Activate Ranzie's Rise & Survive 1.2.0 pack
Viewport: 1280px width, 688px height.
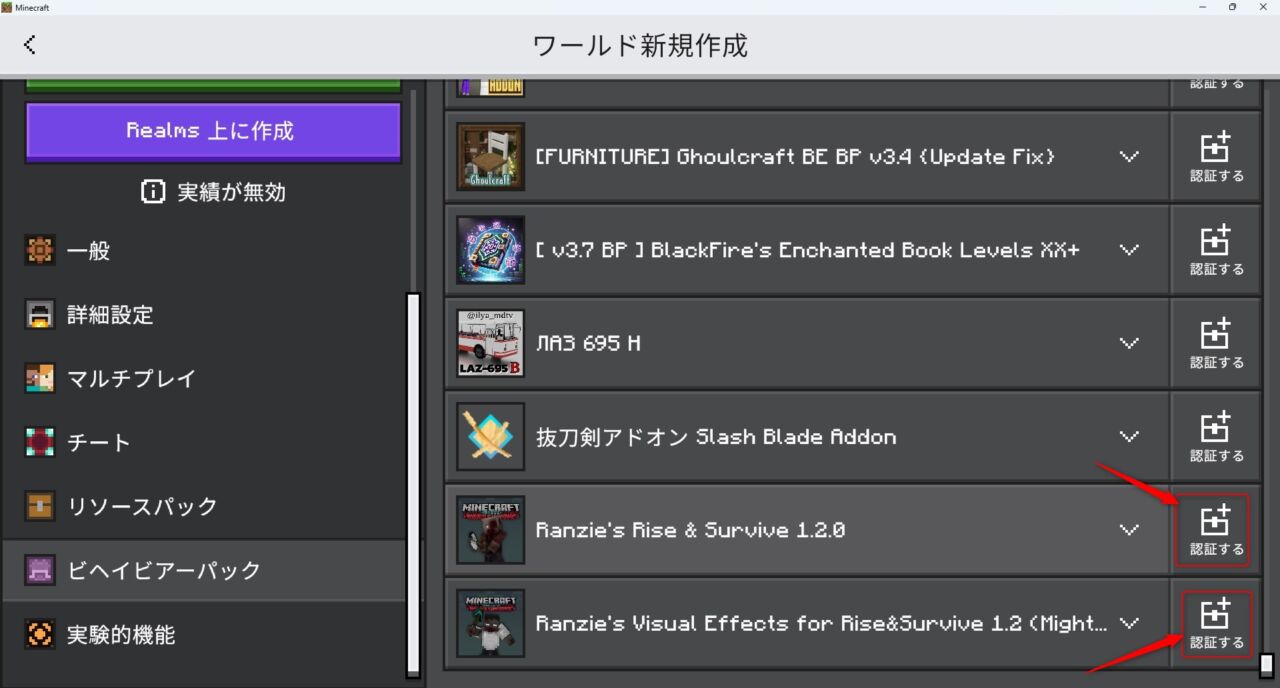coord(1216,530)
